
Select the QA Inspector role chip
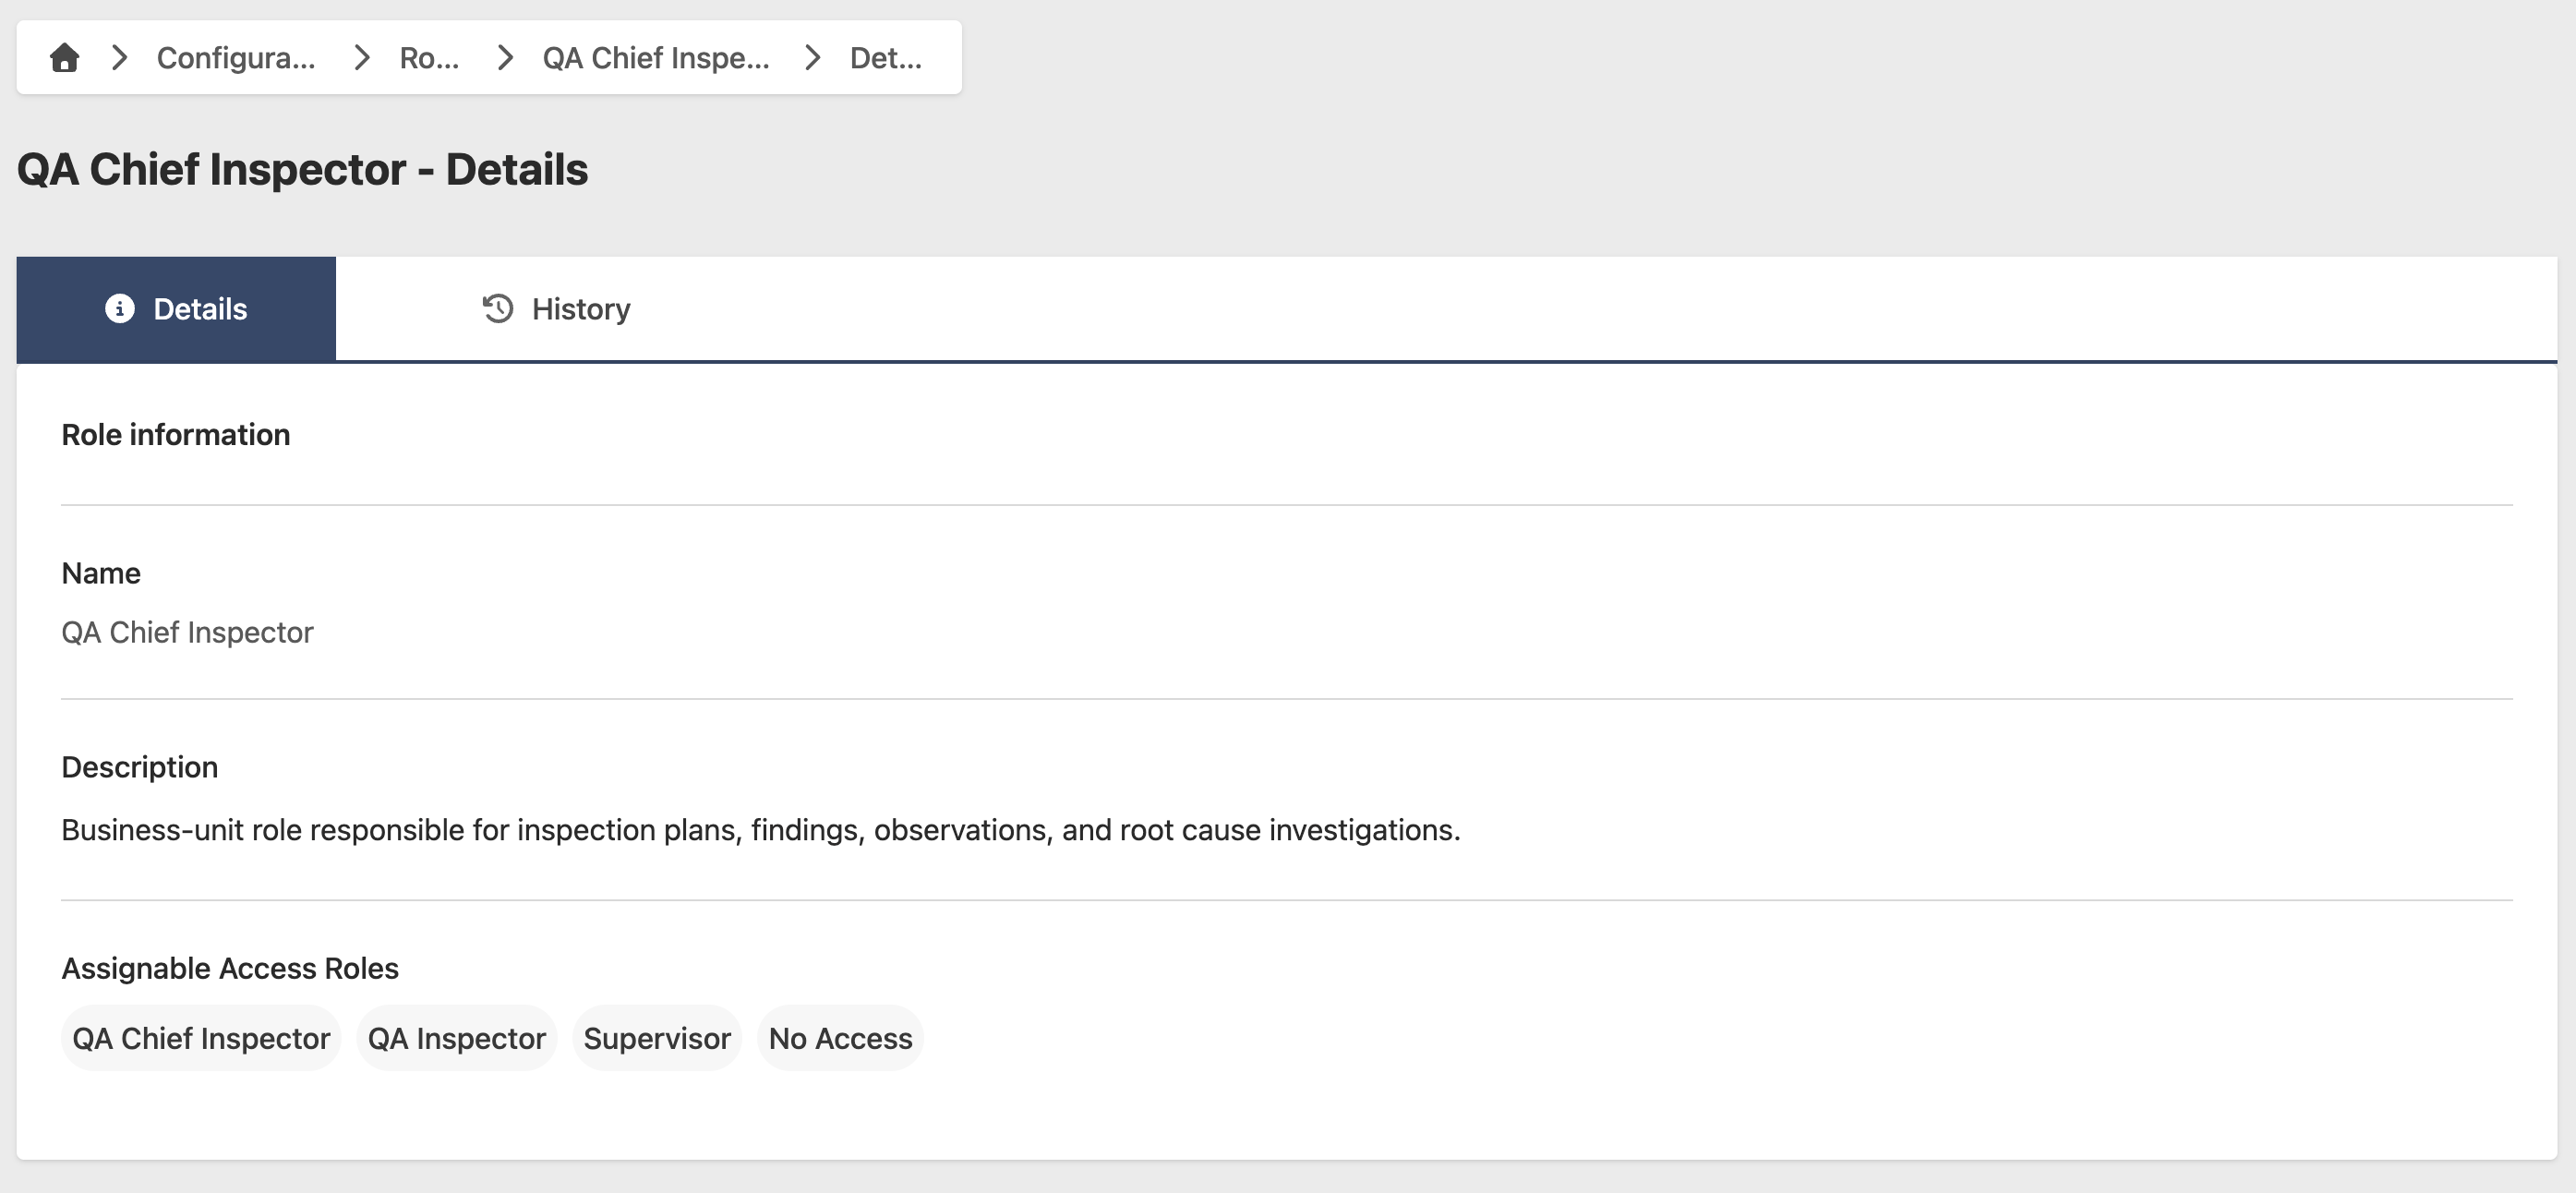(457, 1038)
